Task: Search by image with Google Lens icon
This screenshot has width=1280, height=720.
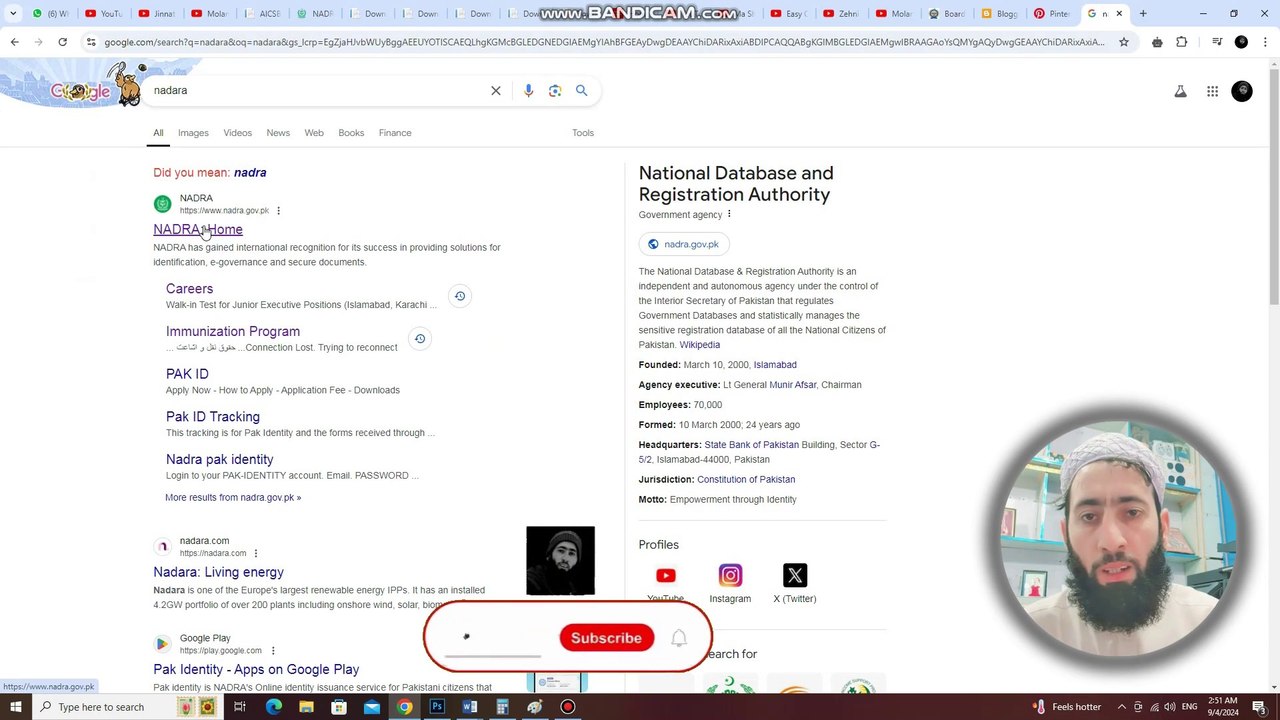Action: click(555, 90)
